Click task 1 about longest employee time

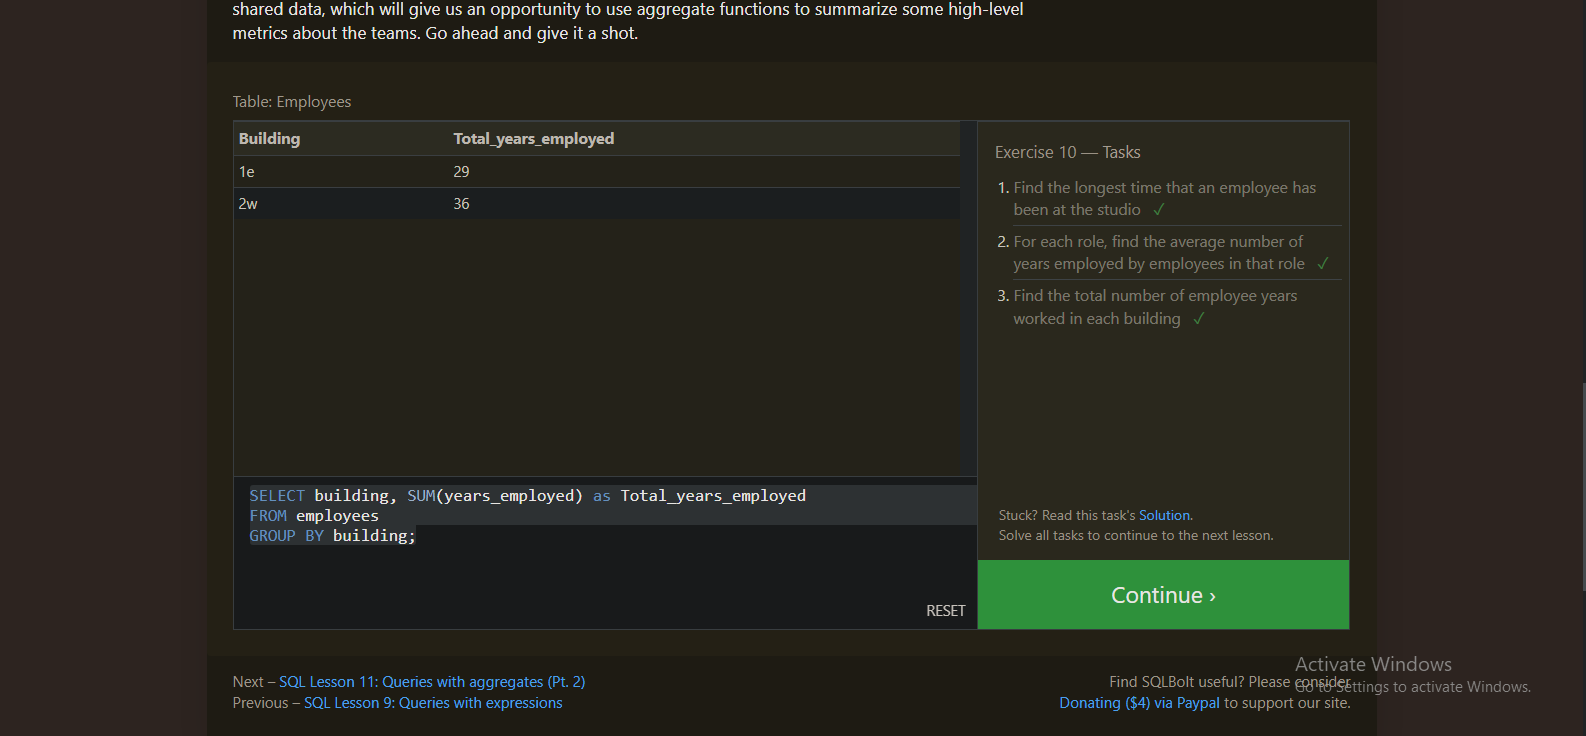[1164, 199]
